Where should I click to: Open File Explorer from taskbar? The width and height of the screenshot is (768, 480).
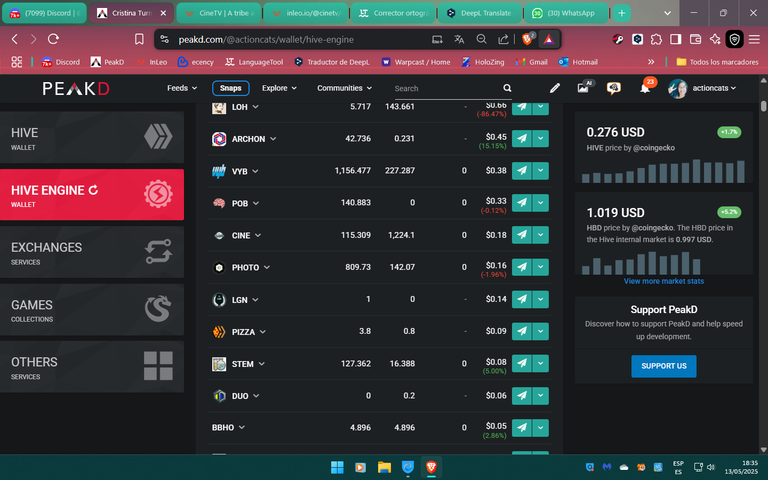(384, 467)
